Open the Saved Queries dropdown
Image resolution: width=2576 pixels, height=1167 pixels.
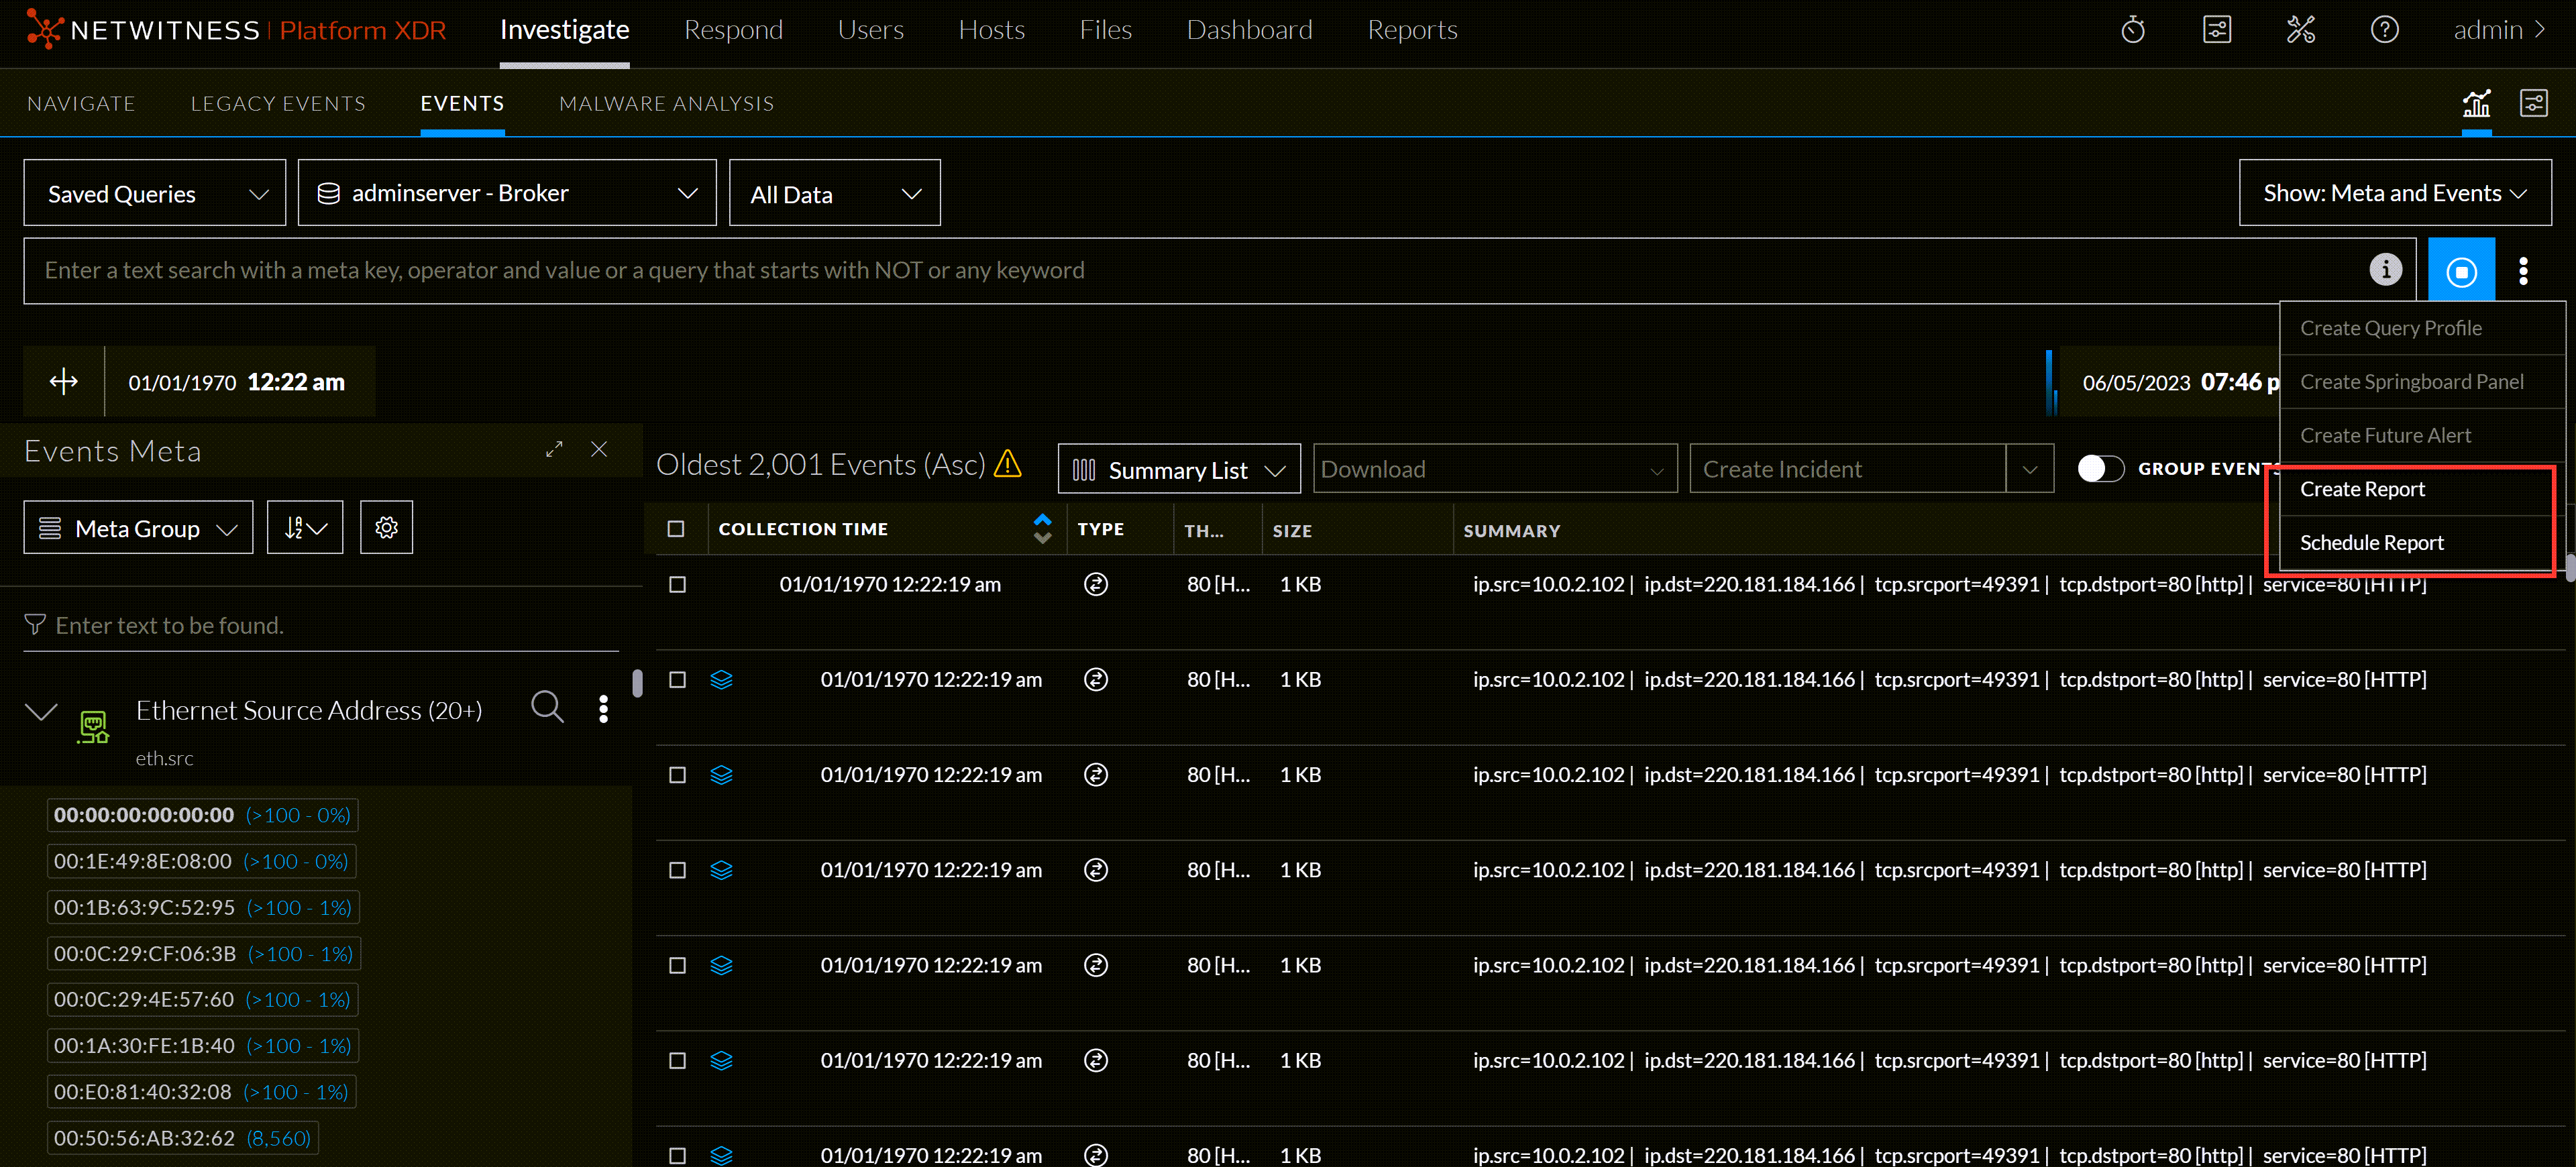coord(155,194)
